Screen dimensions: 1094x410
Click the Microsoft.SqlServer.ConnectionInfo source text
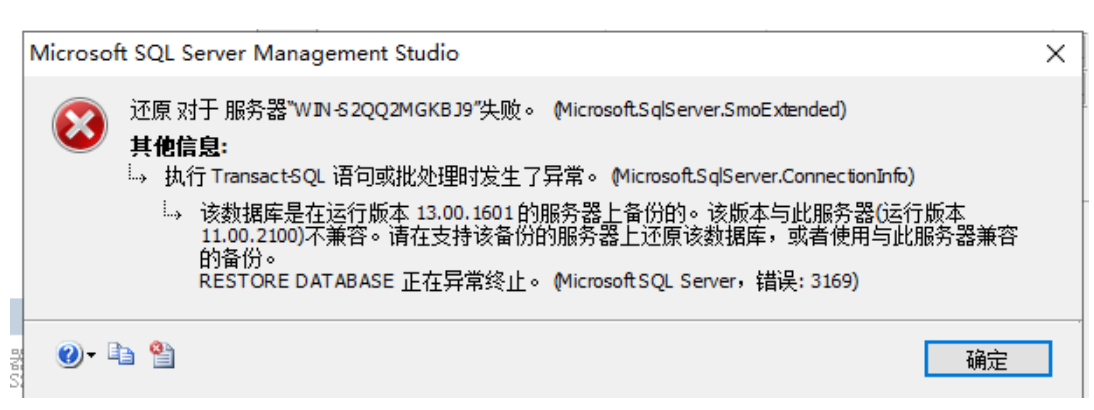tap(762, 177)
